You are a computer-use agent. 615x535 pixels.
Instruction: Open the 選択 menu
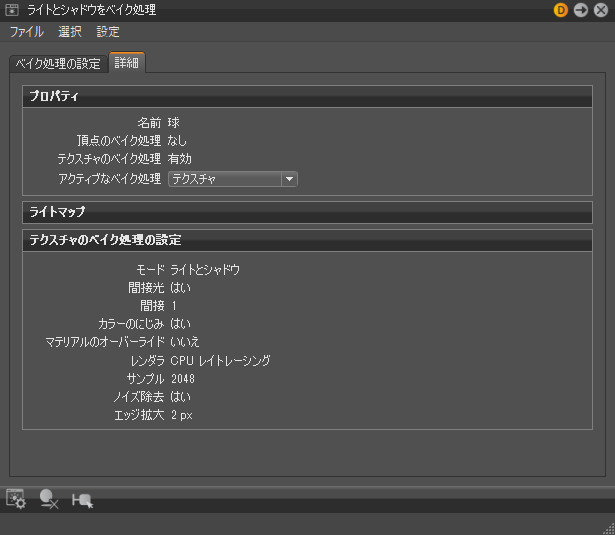(70, 32)
